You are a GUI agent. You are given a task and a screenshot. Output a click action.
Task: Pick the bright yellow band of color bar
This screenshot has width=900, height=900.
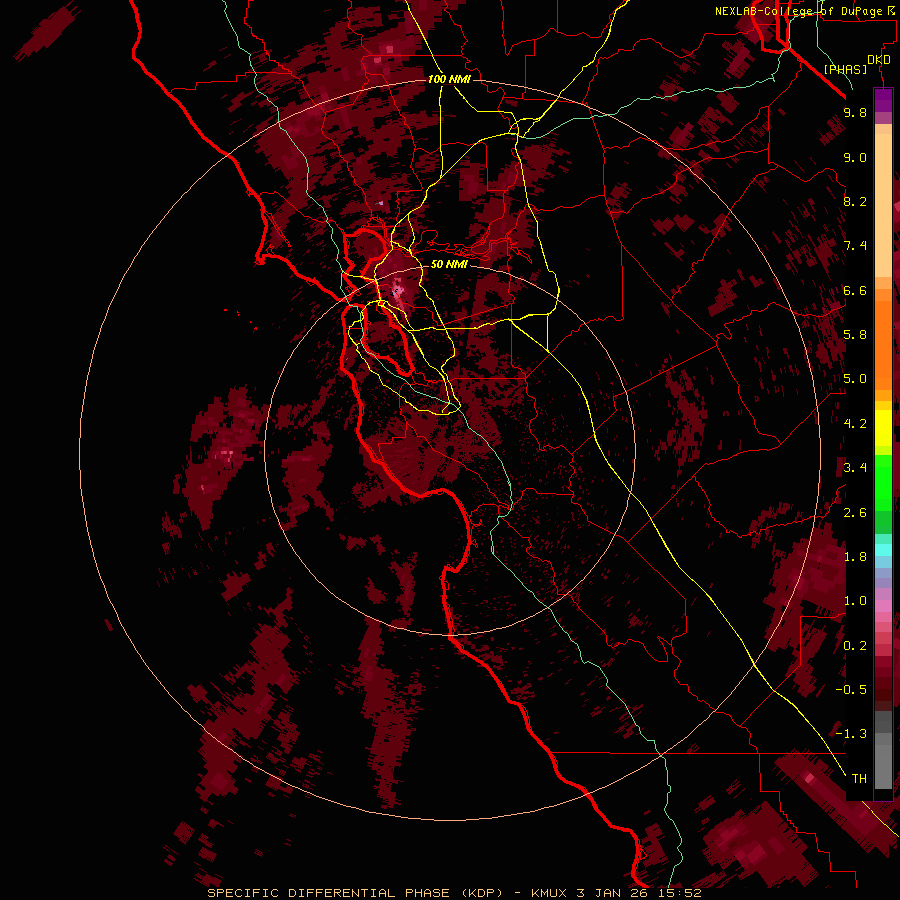pyautogui.click(x=883, y=428)
